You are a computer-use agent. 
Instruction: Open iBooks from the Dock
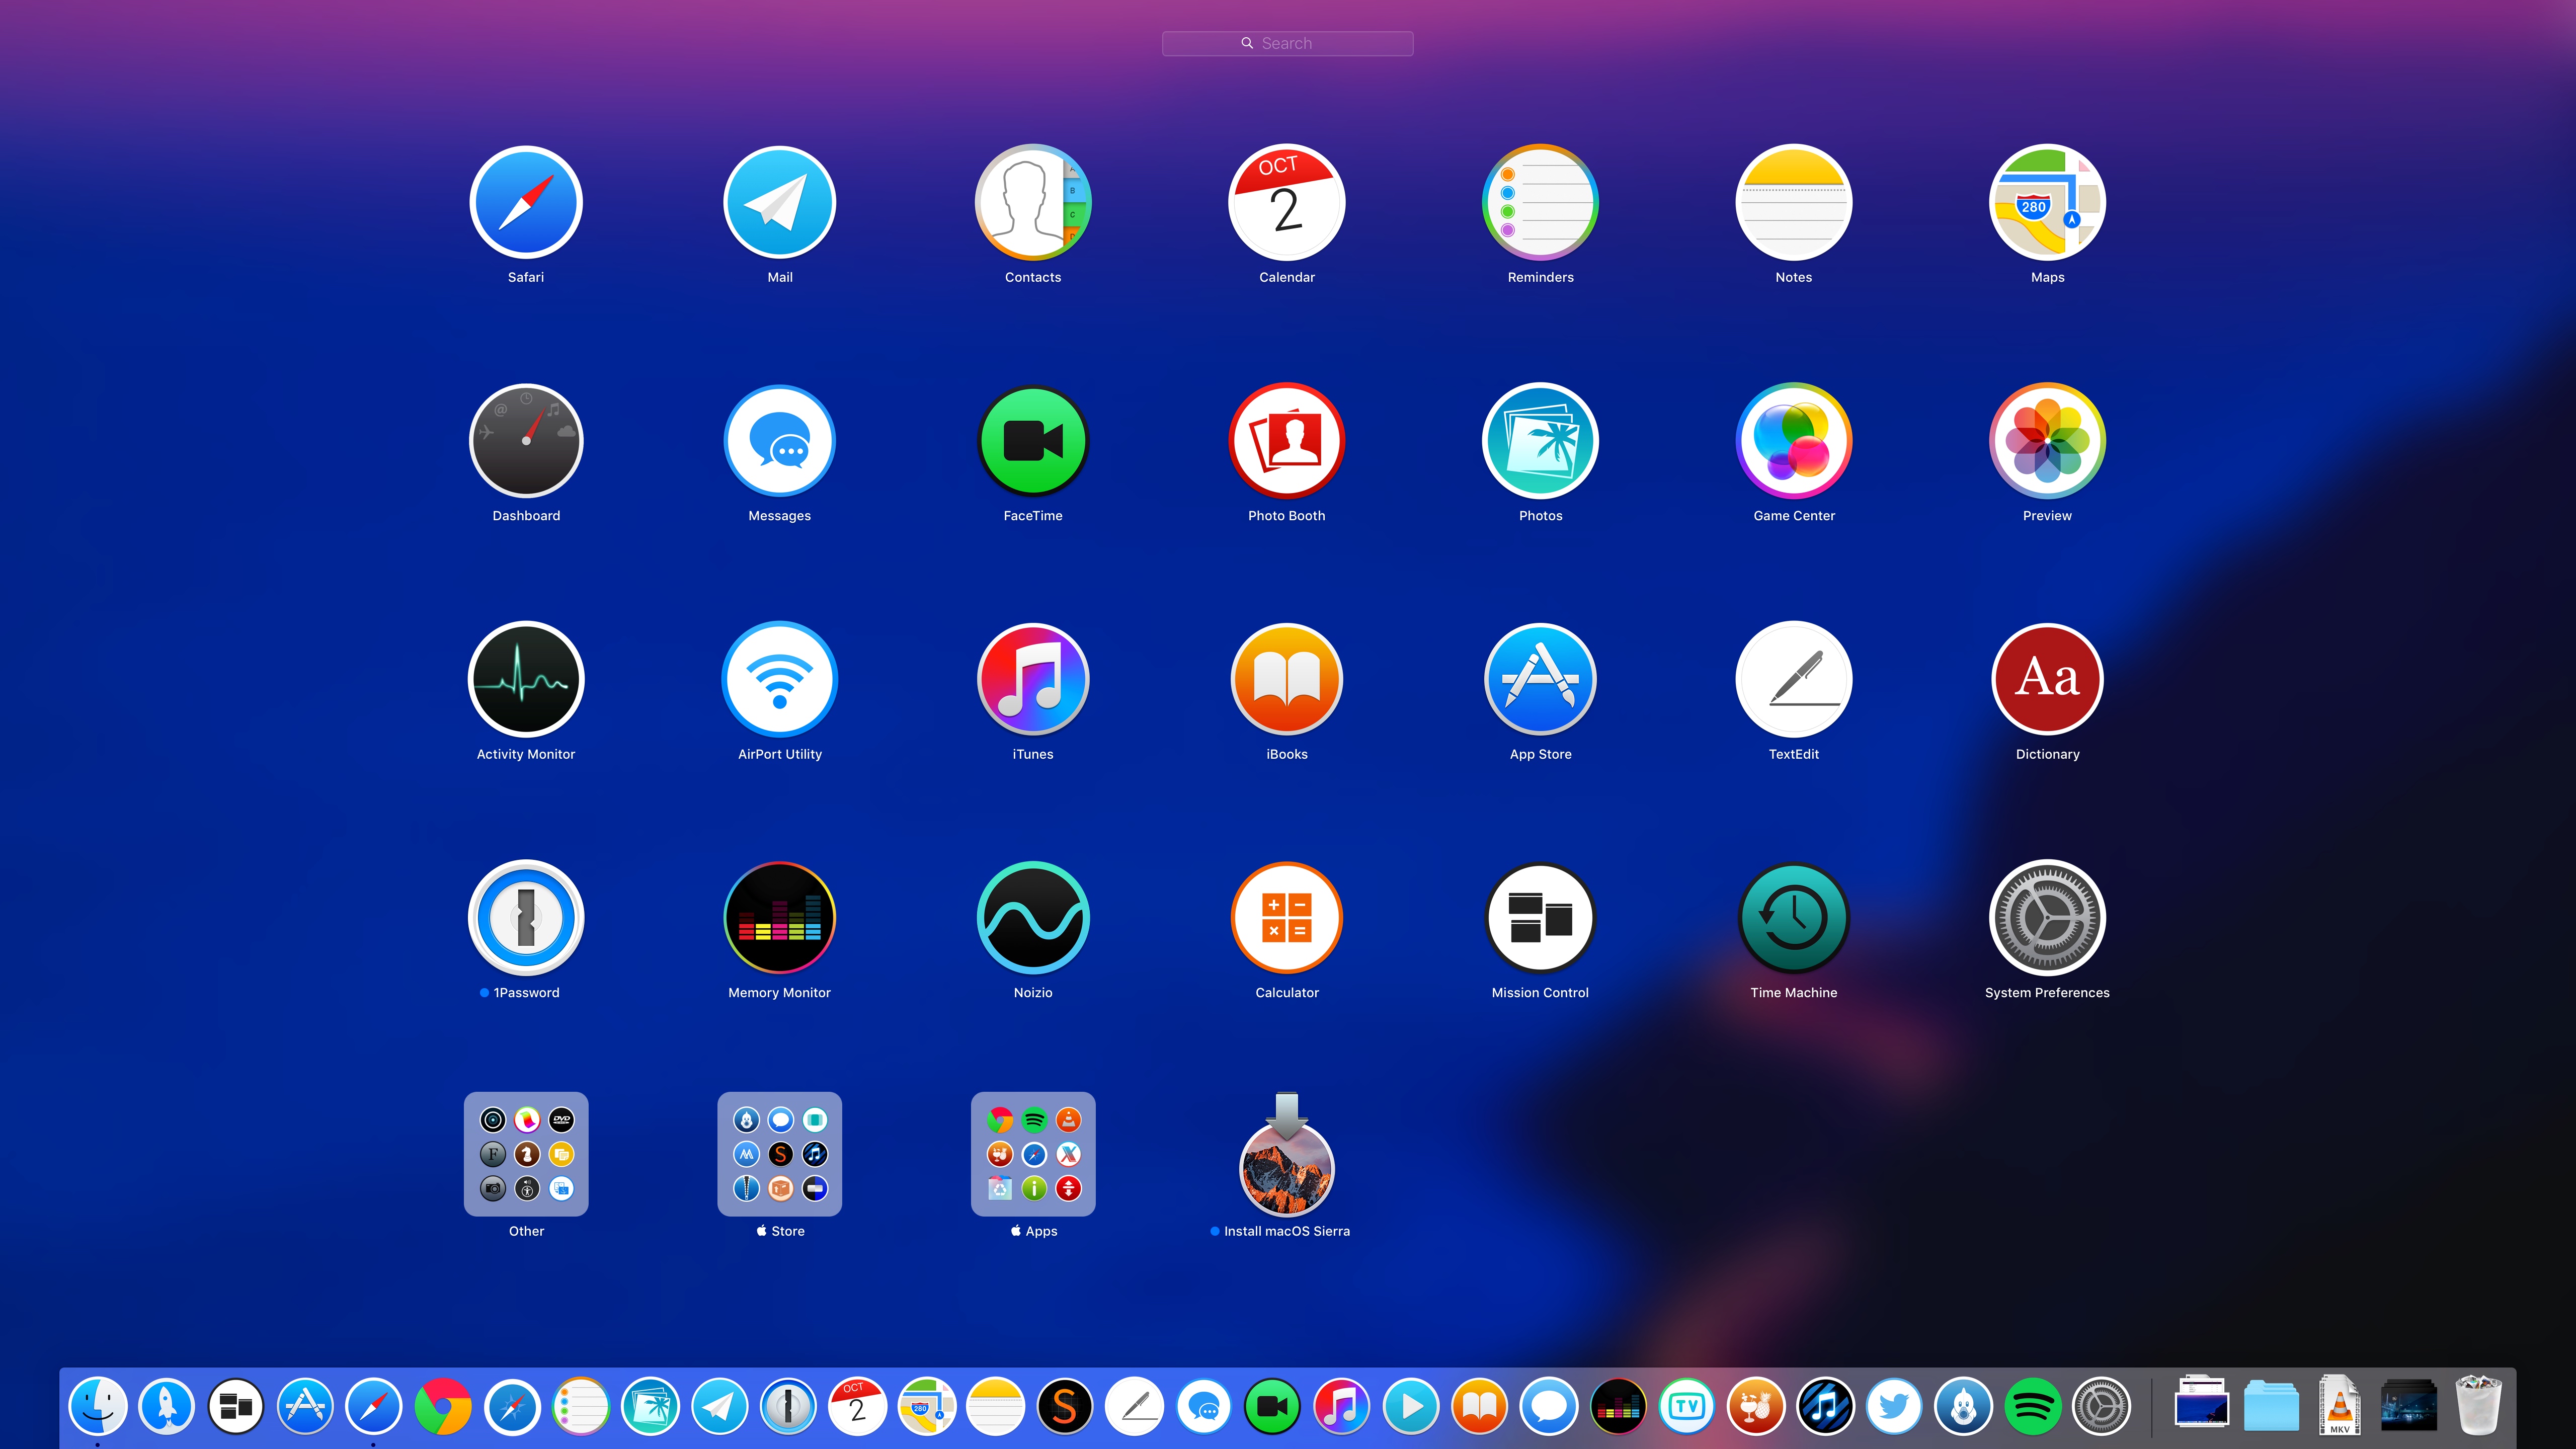click(1480, 1406)
